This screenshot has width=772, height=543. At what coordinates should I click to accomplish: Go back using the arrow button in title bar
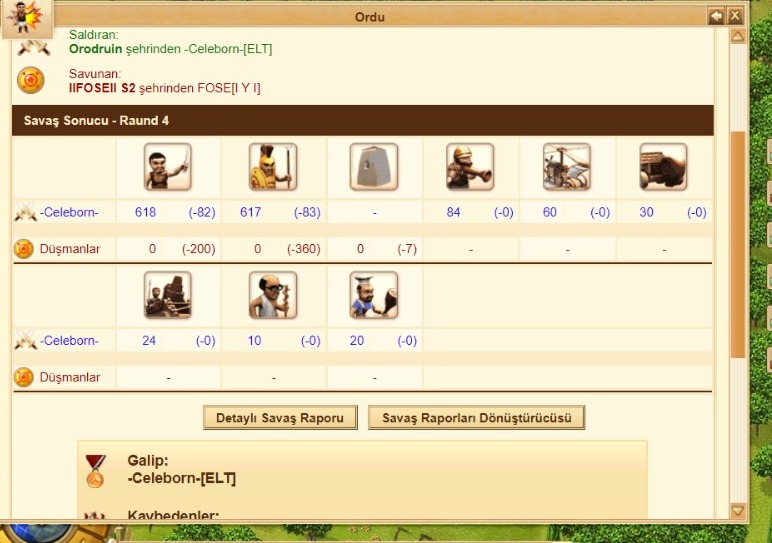pyautogui.click(x=716, y=16)
